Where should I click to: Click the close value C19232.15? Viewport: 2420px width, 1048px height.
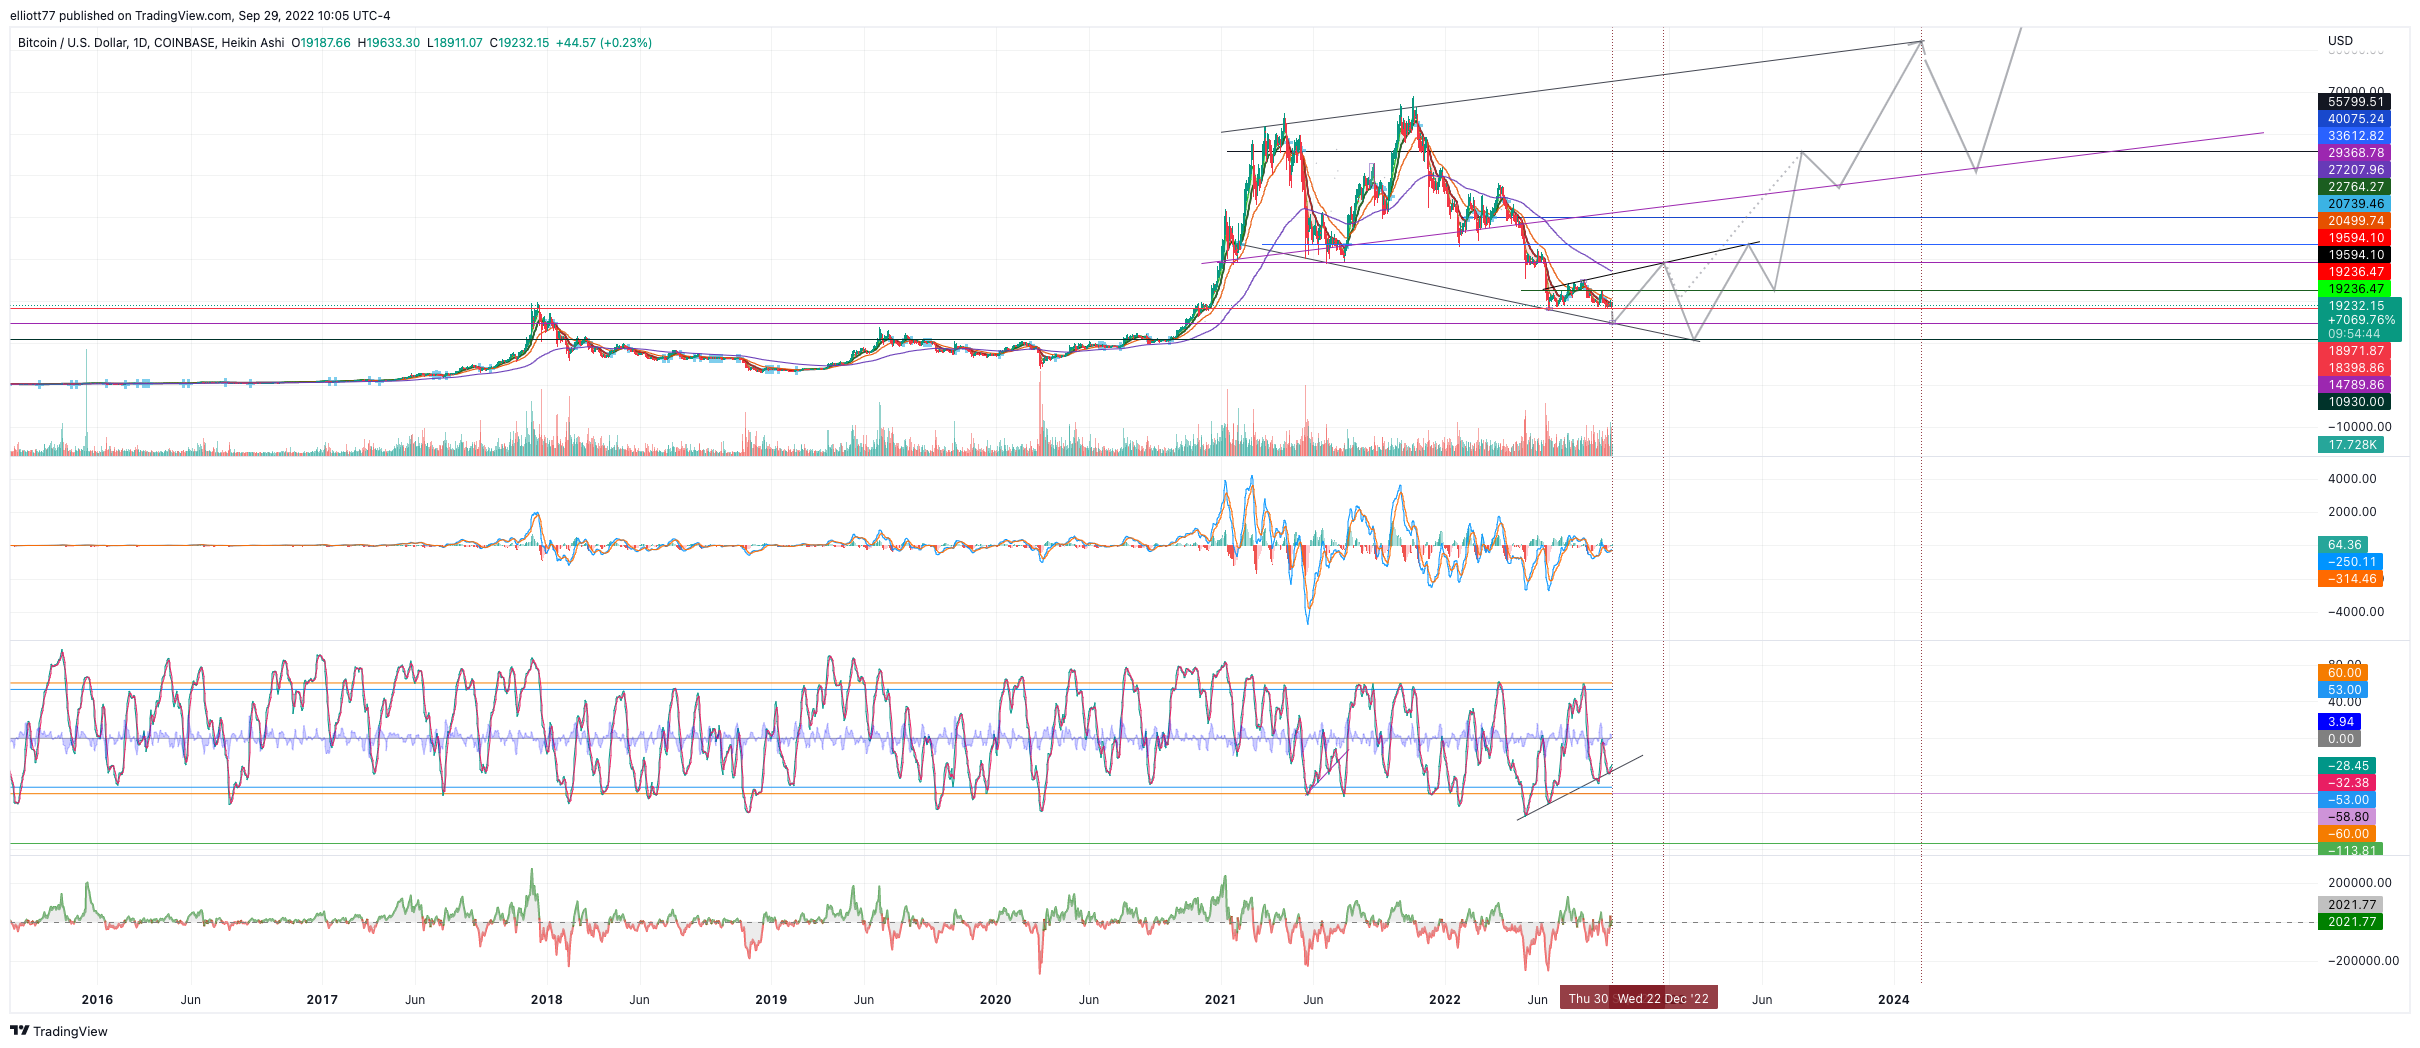pos(519,43)
